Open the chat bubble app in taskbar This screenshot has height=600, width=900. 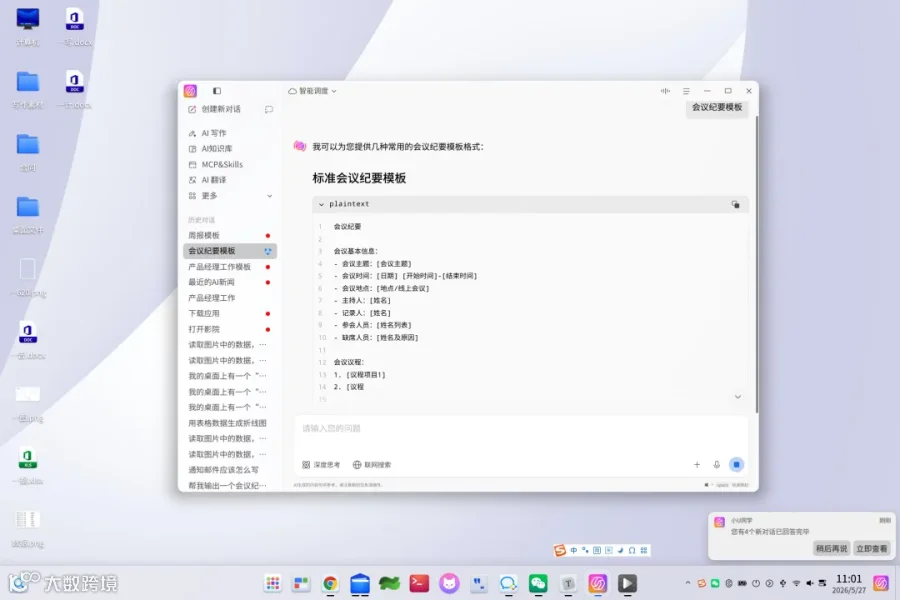(508, 583)
